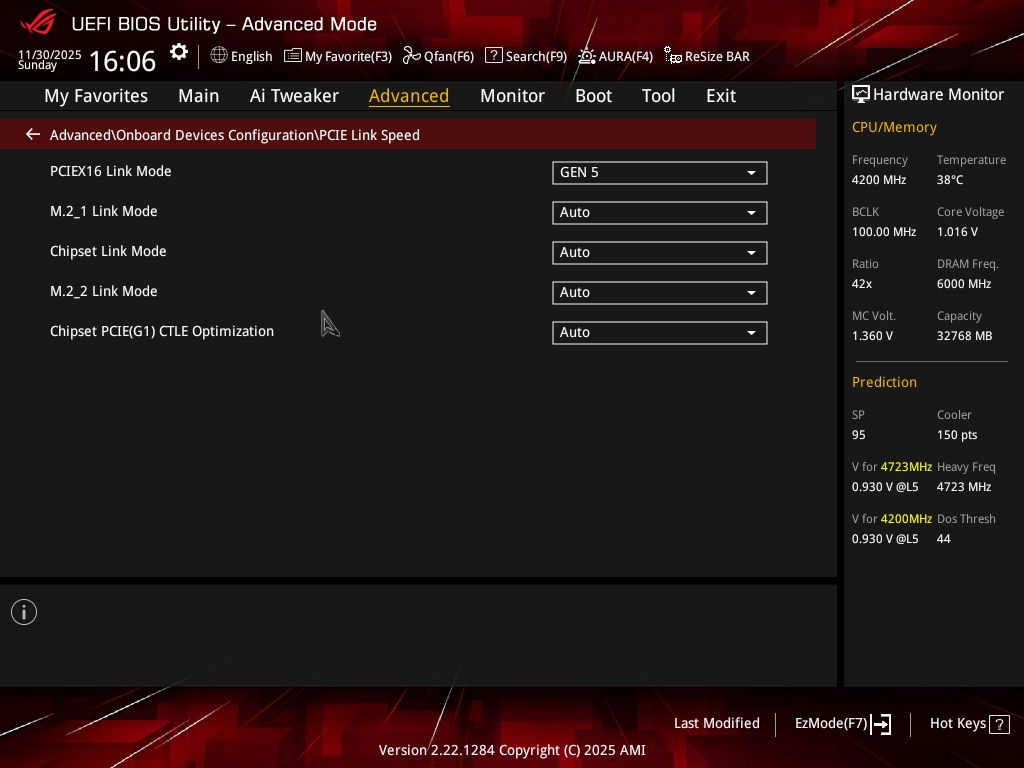The image size is (1024, 768).
Task: Select the Exit tab
Action: click(720, 95)
